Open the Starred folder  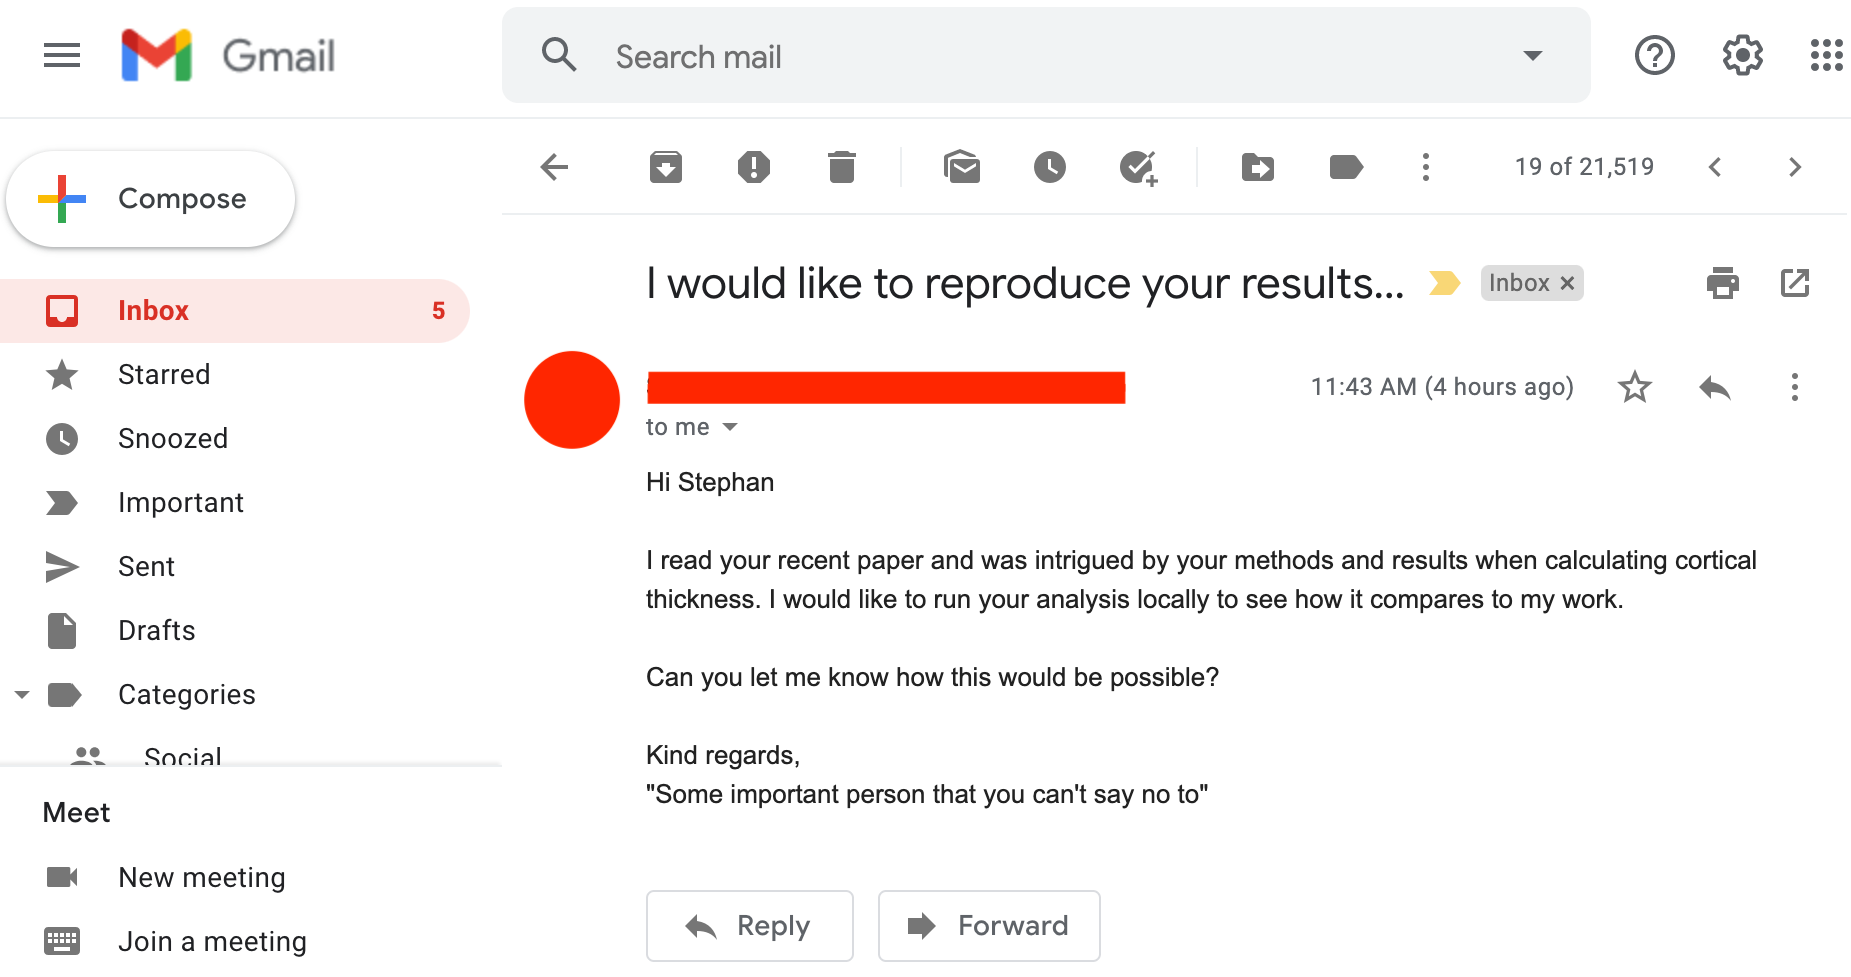point(164,375)
